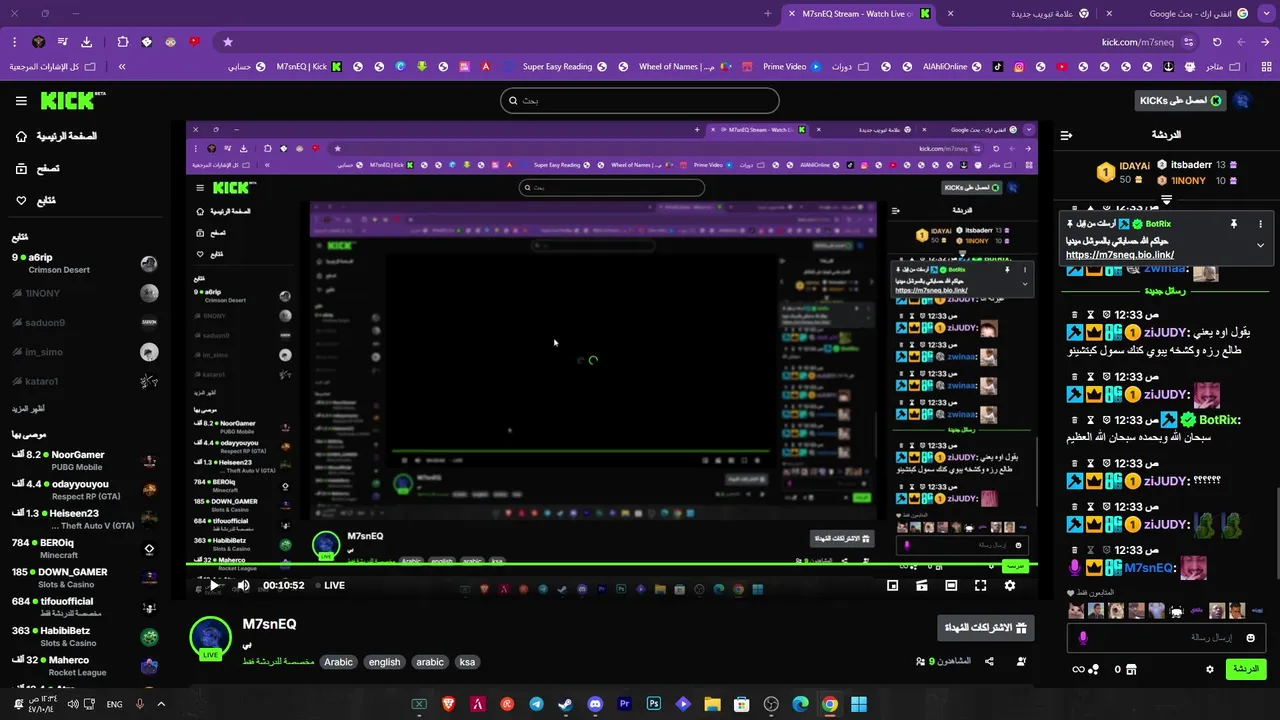
Task: Open DOWN_GAMER channel in the sidebar
Action: (84, 578)
